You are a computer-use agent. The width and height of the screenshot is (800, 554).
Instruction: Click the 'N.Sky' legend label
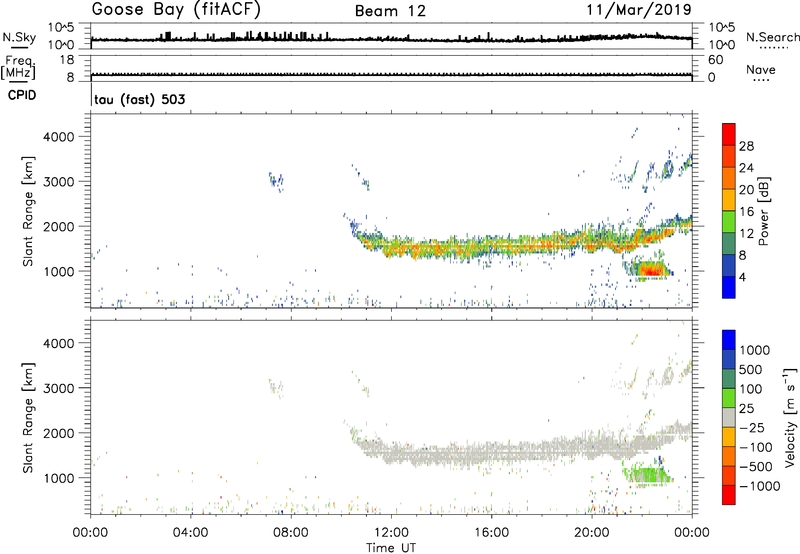[x=19, y=37]
